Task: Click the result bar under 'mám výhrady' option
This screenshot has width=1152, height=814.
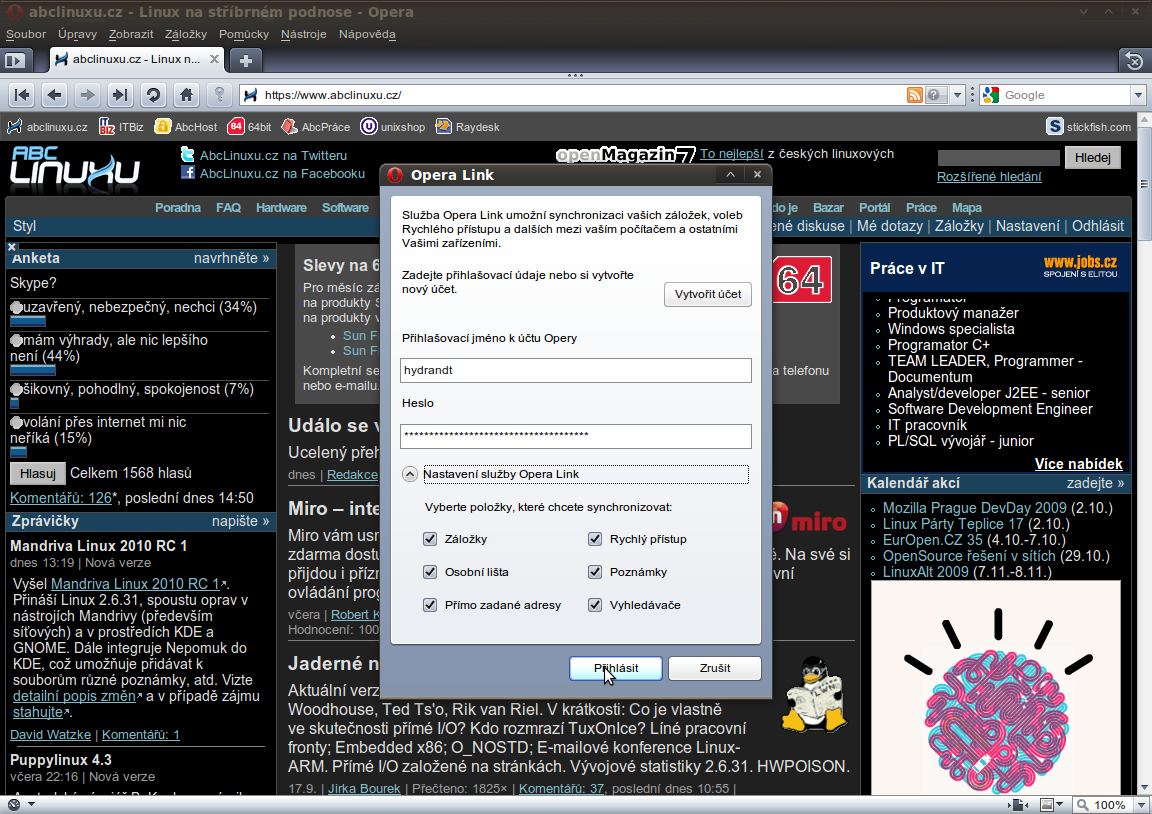Action: point(33,370)
